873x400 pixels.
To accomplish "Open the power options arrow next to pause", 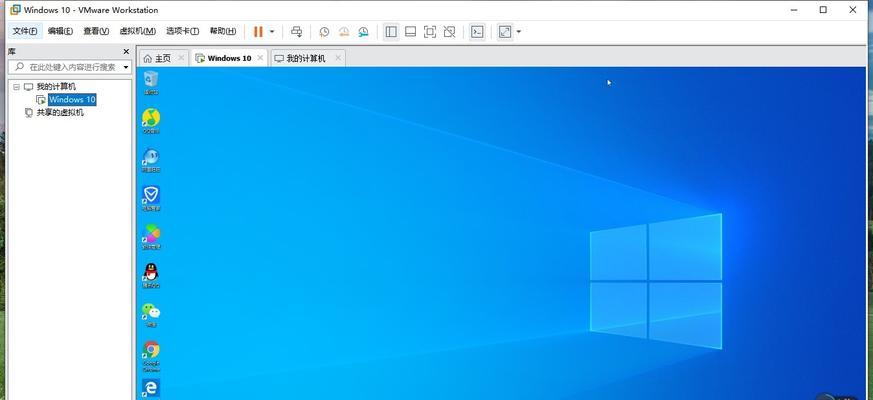I will 272,32.
